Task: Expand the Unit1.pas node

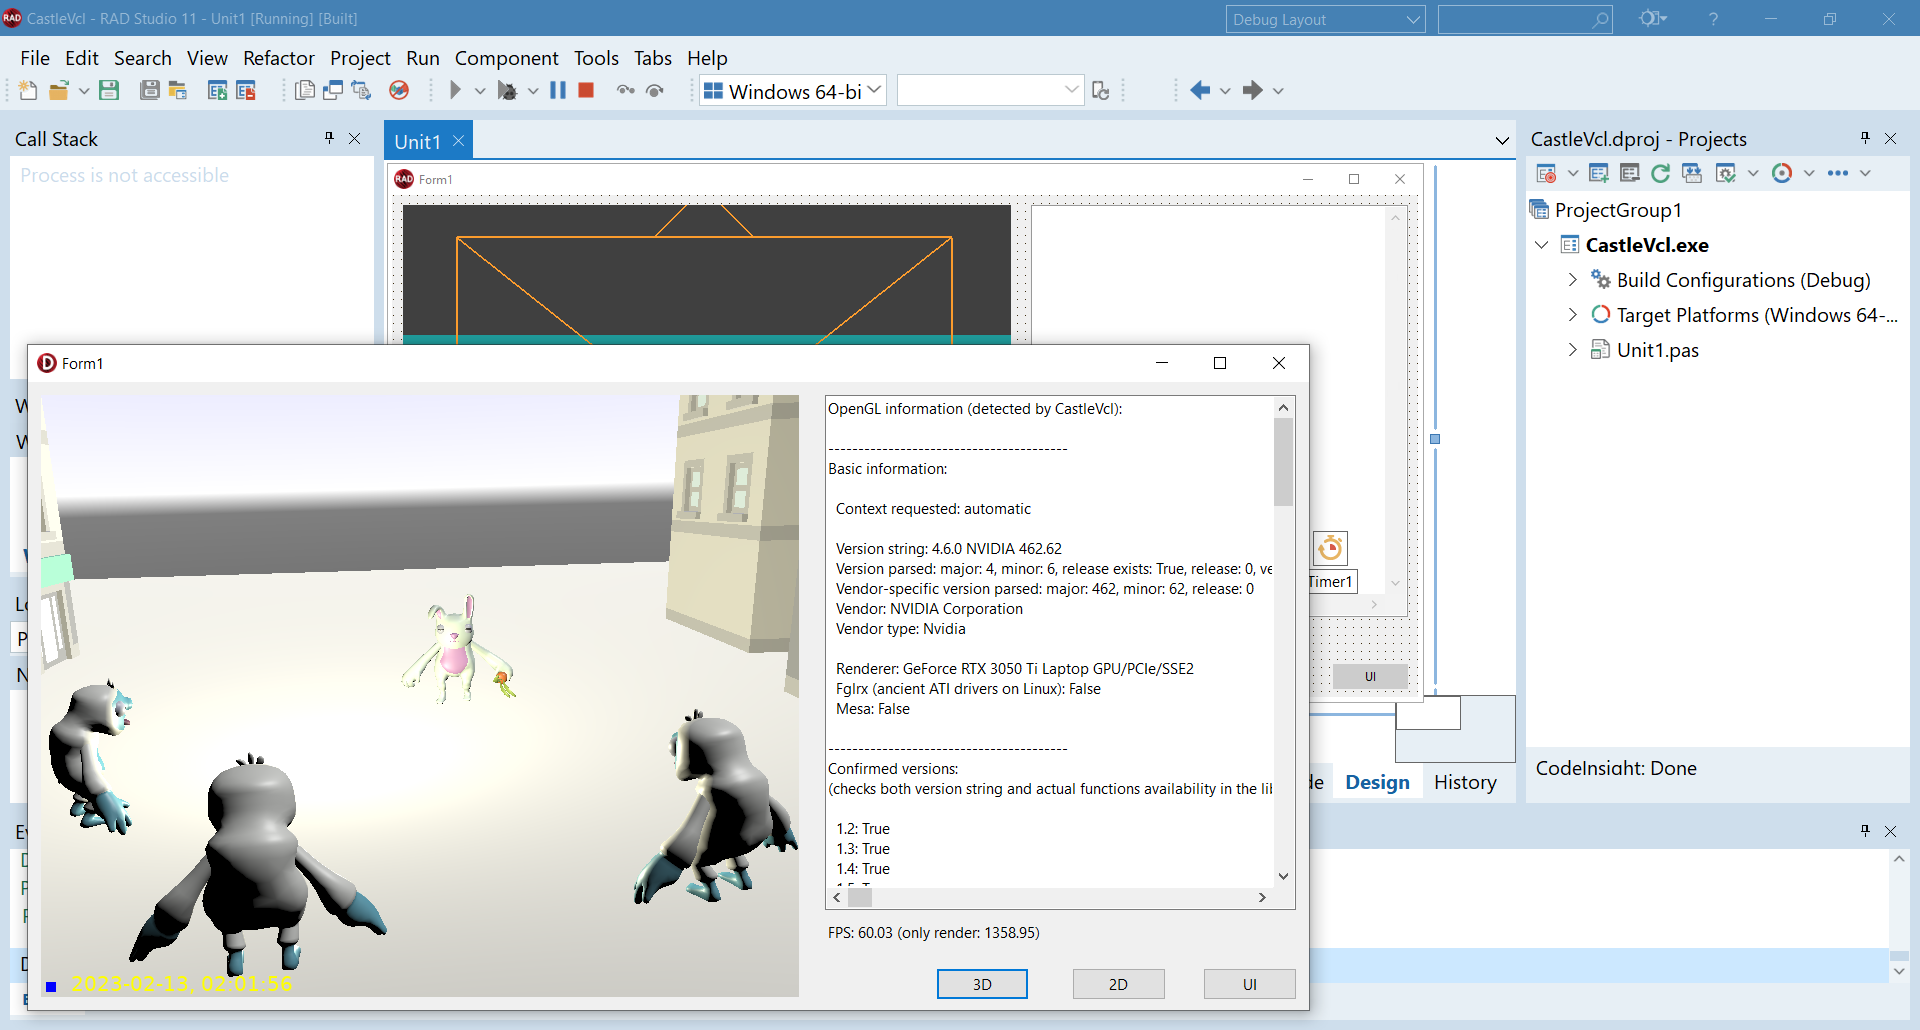Action: click(1572, 350)
